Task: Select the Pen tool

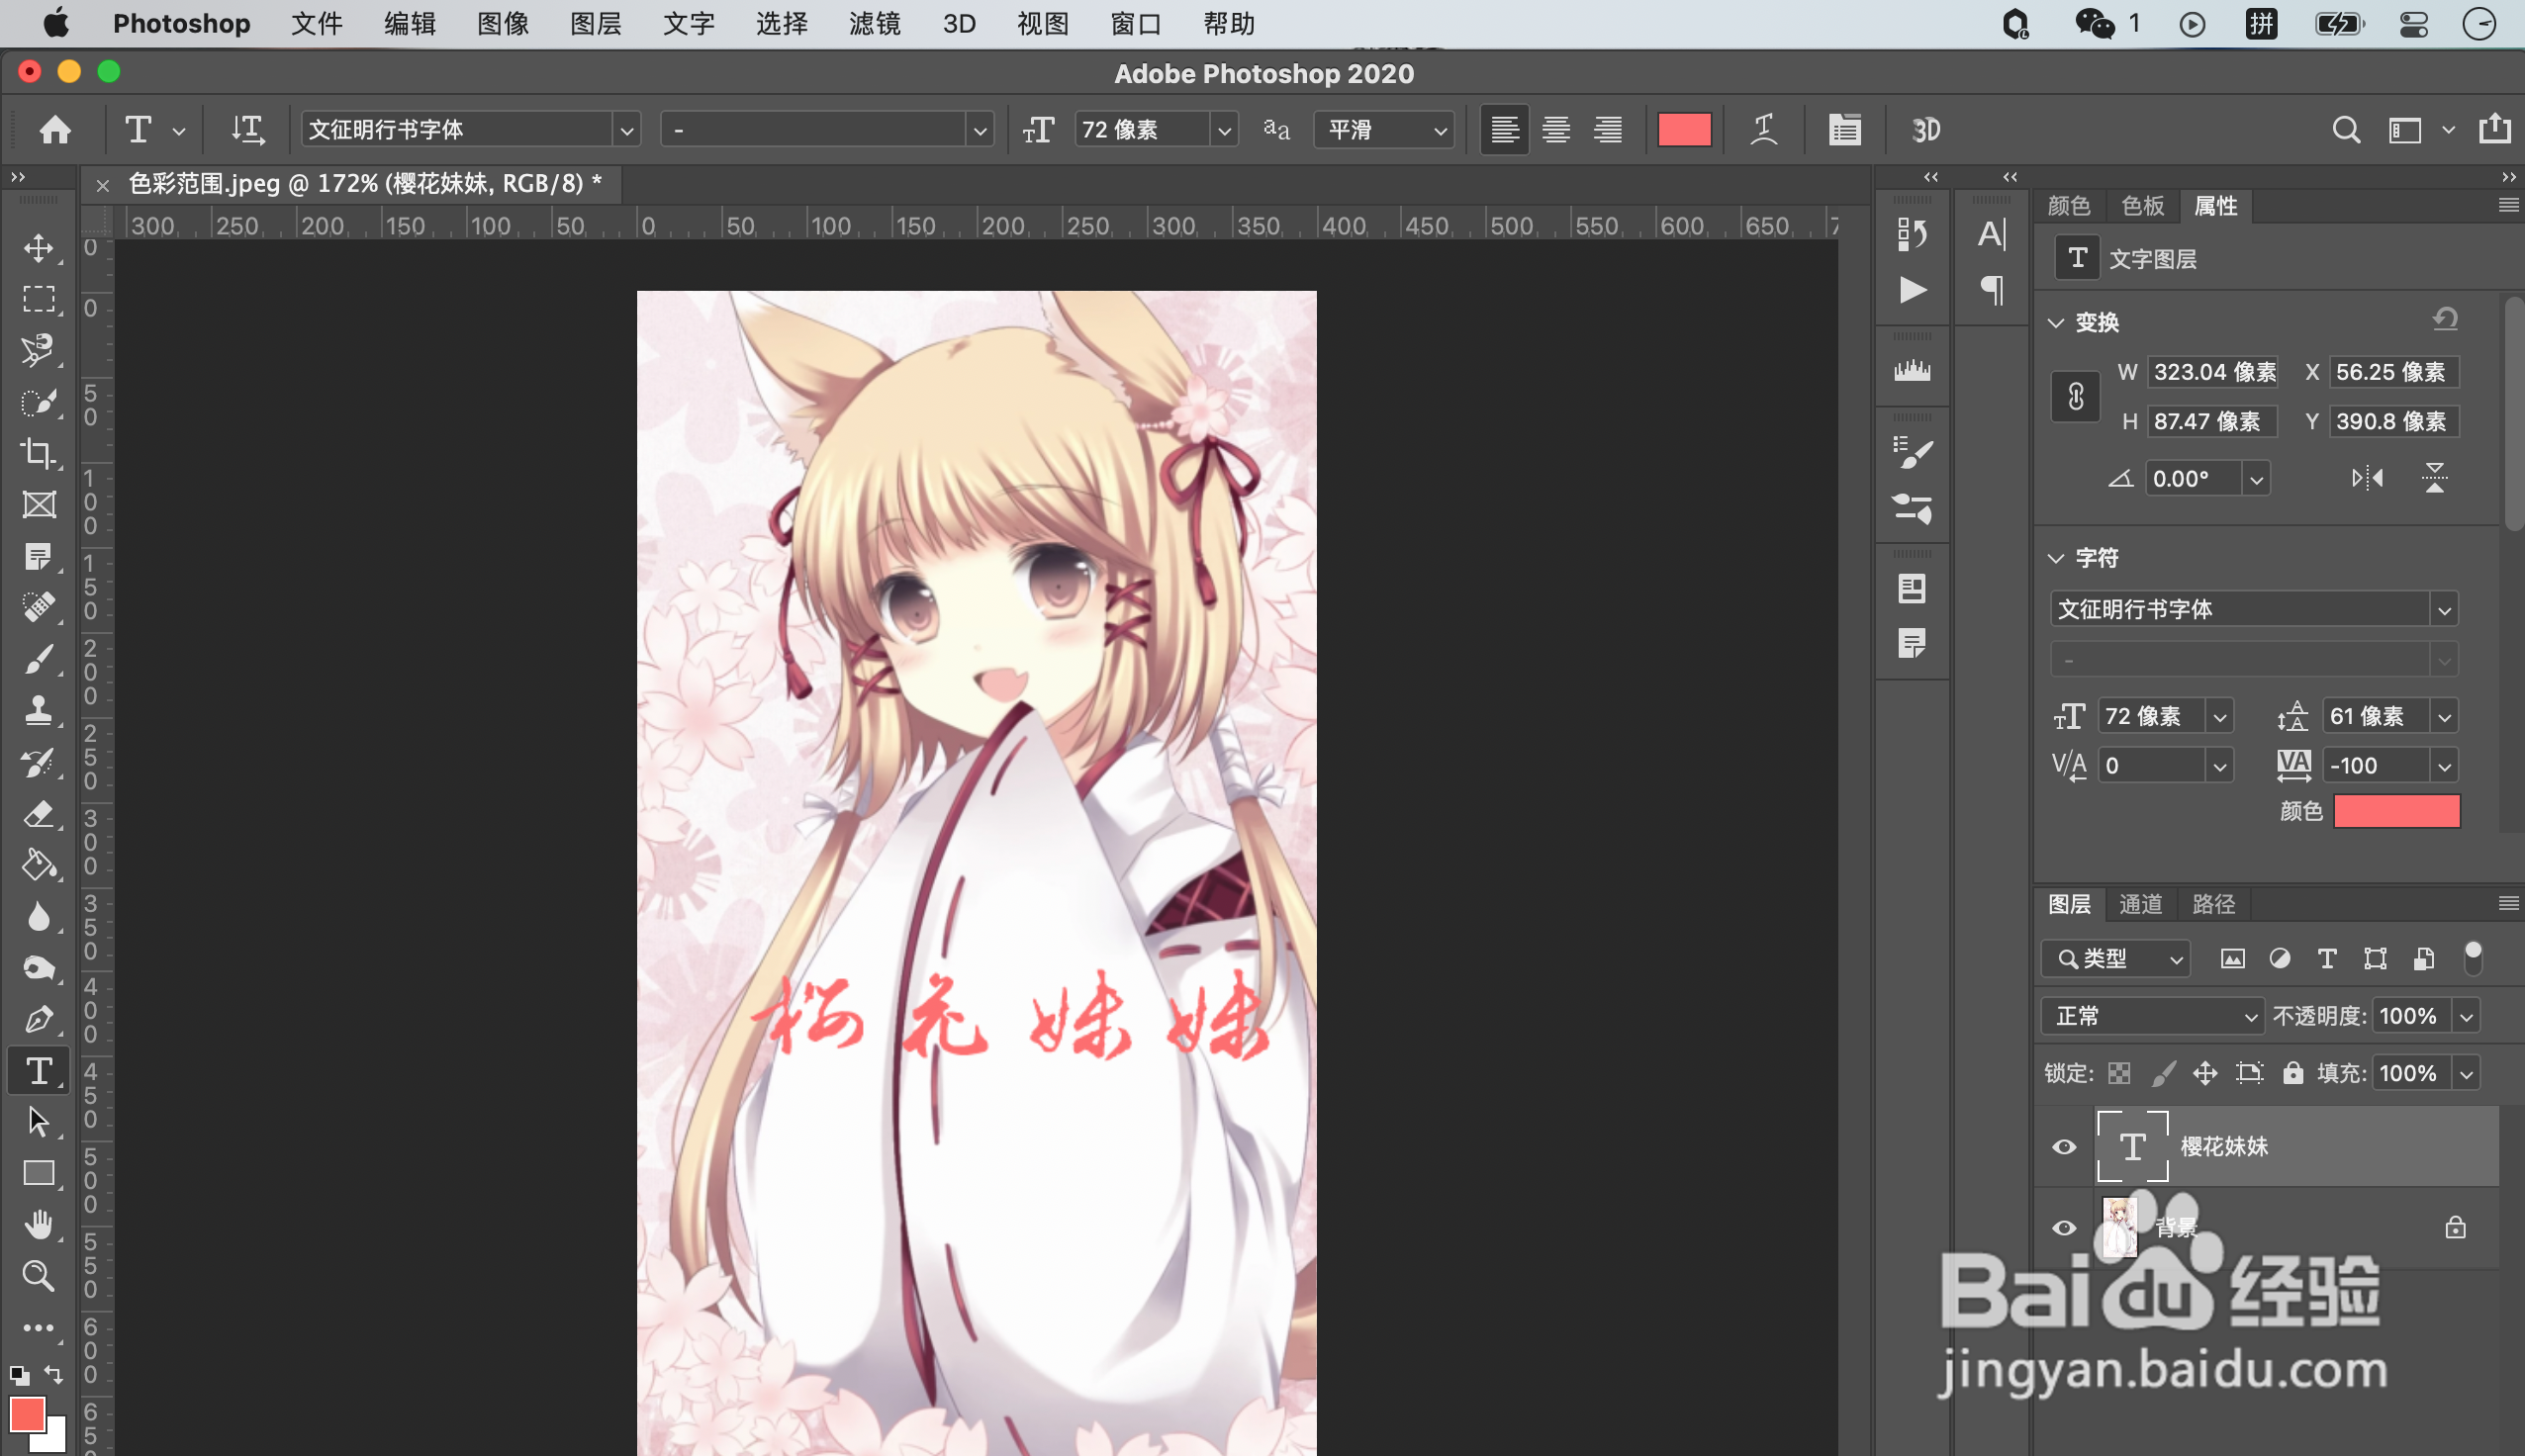Action: pos(39,1020)
